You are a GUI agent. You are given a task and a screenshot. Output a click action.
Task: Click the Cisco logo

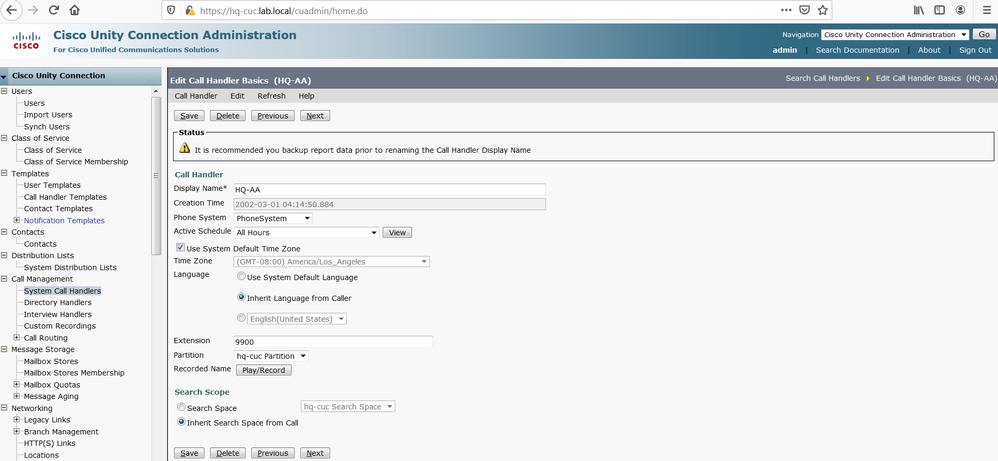click(26, 41)
